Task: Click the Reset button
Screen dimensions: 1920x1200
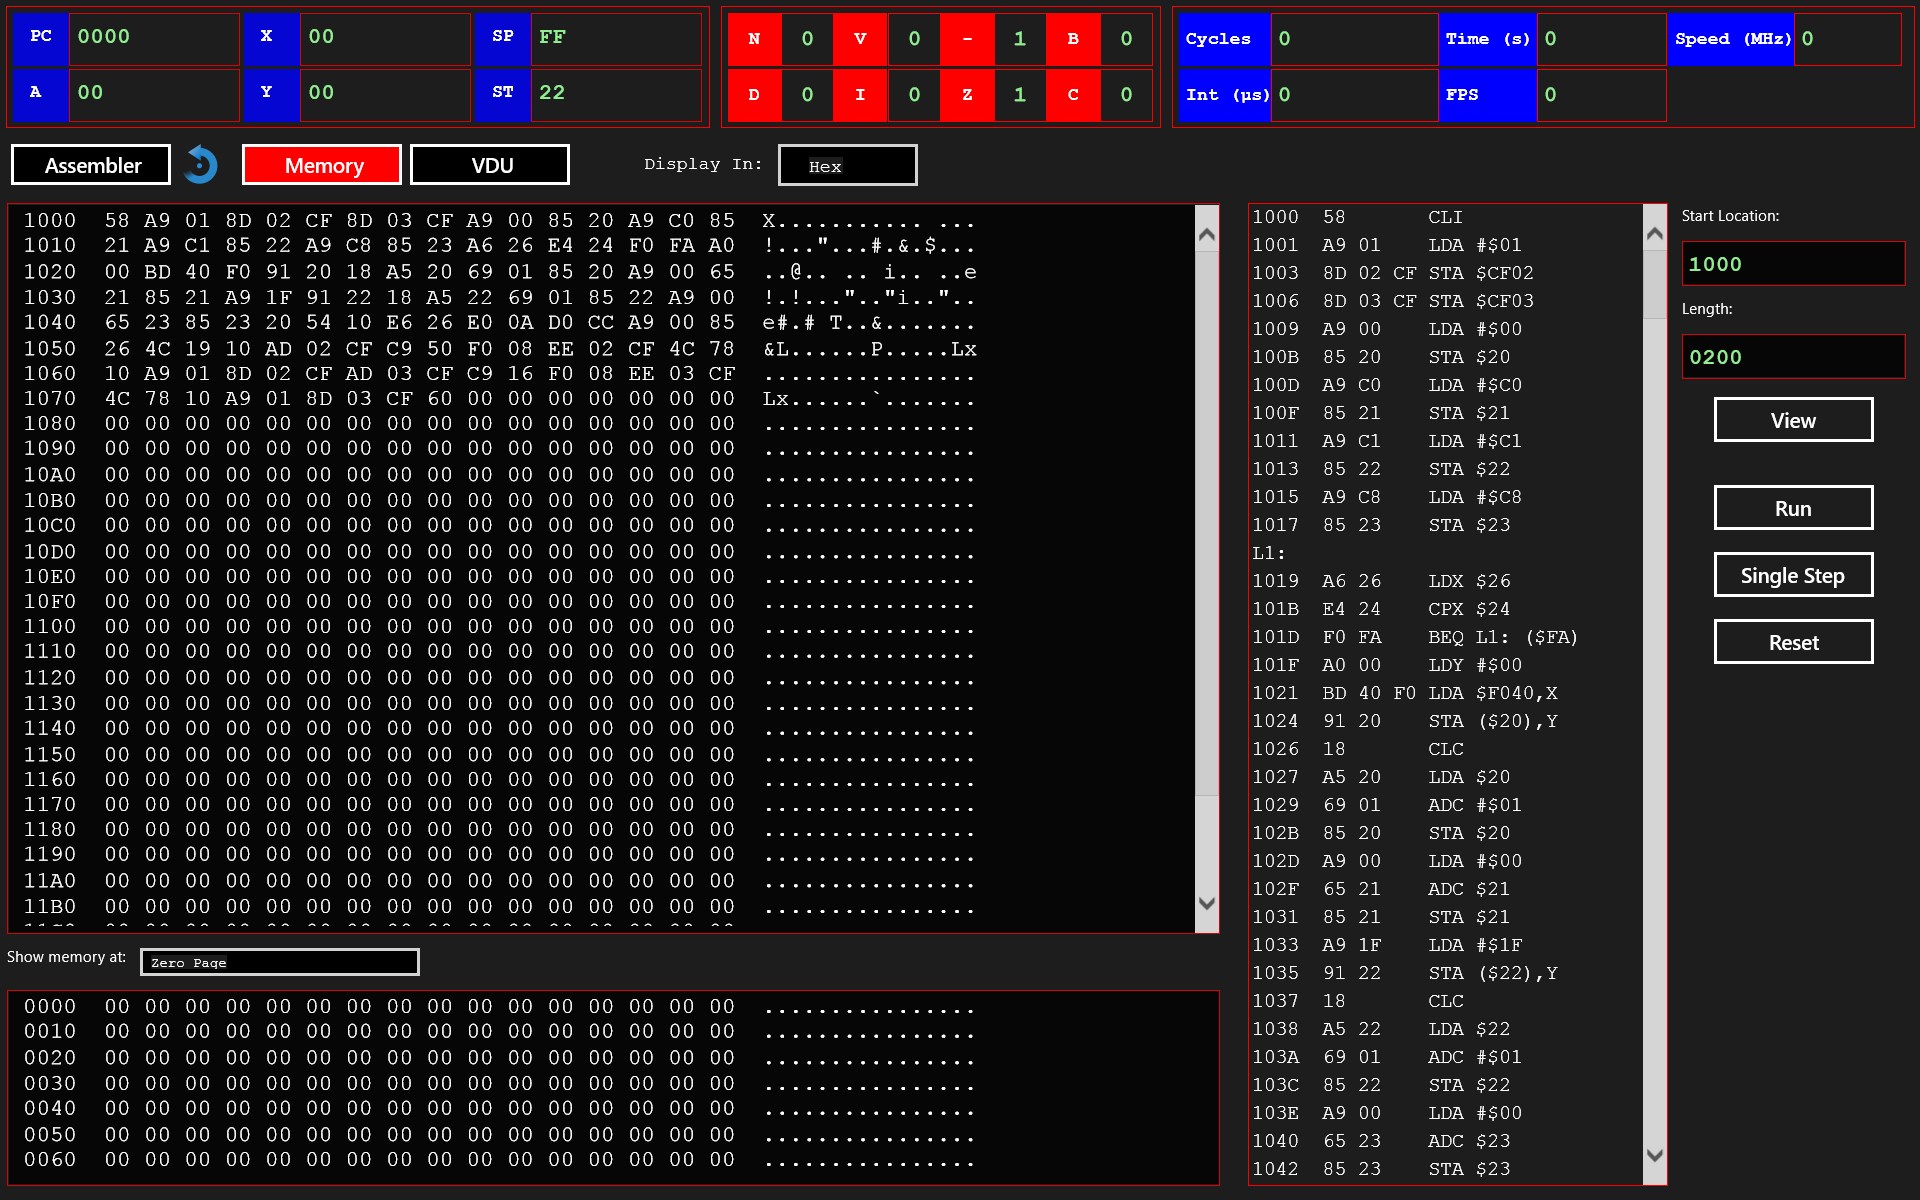Action: [x=1792, y=642]
